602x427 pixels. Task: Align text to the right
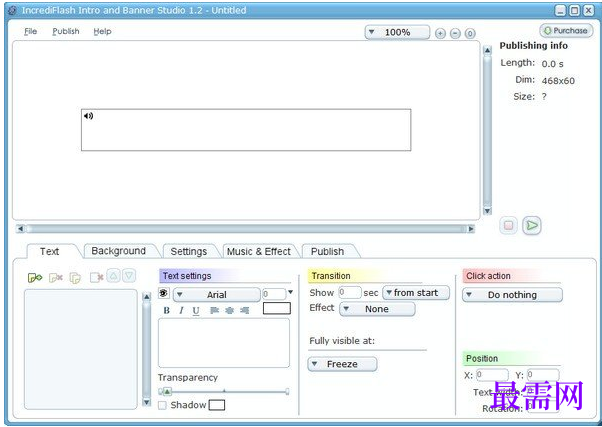(x=245, y=310)
